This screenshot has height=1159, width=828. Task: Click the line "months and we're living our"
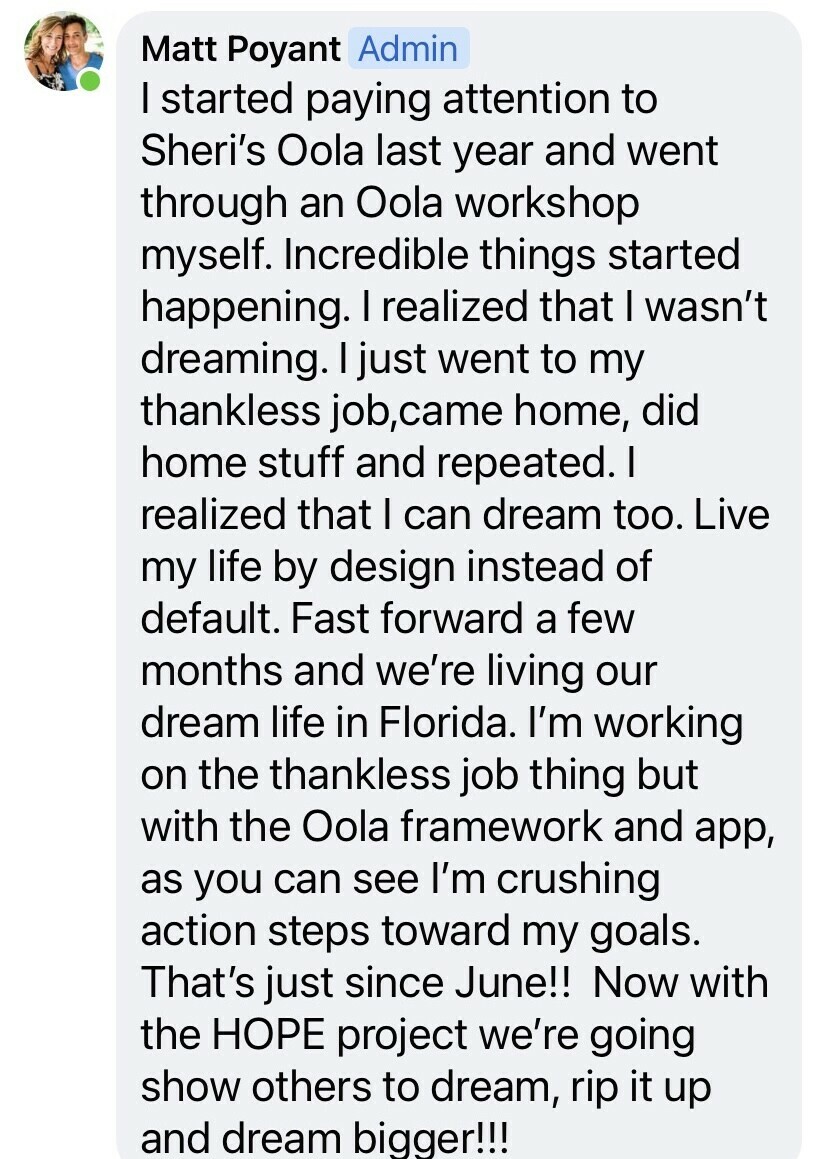(x=398, y=671)
